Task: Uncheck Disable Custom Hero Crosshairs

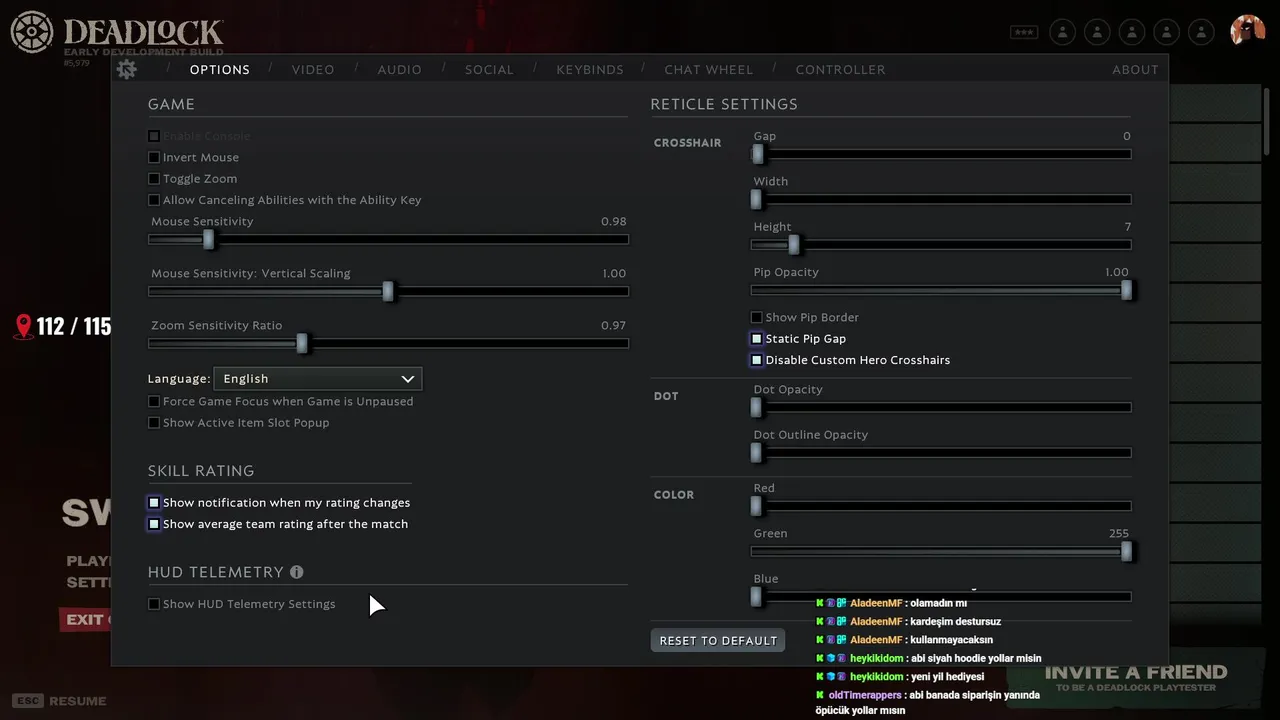Action: (757, 360)
